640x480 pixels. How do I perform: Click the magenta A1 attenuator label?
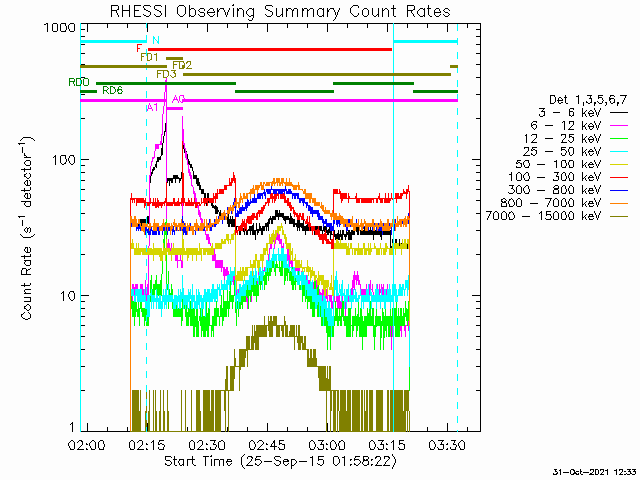point(152,108)
